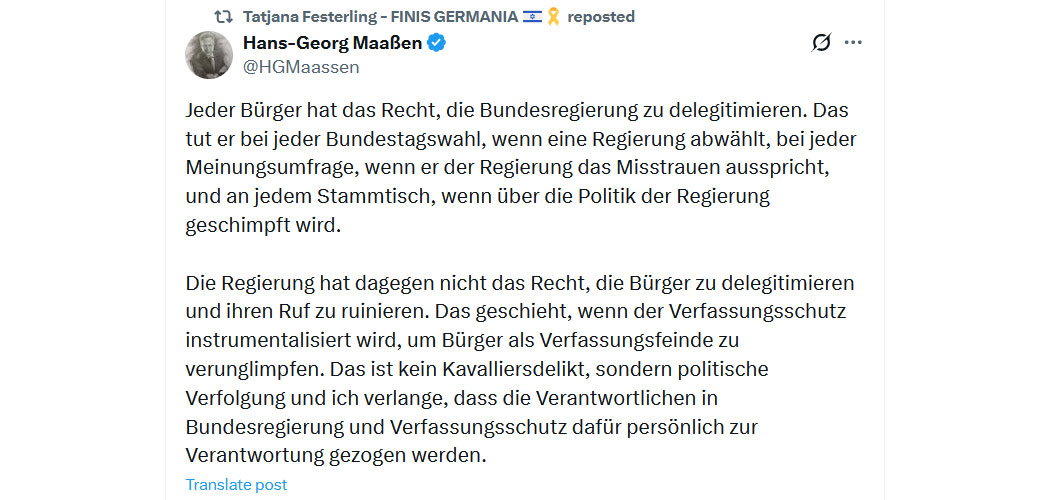Click the word 'reposted' in the header line
The image size is (1050, 500).
click(x=601, y=17)
